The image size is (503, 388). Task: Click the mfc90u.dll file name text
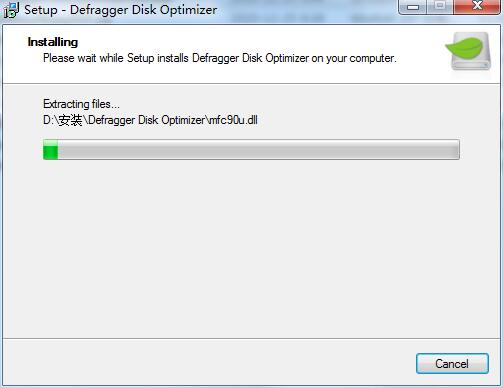(x=233, y=120)
